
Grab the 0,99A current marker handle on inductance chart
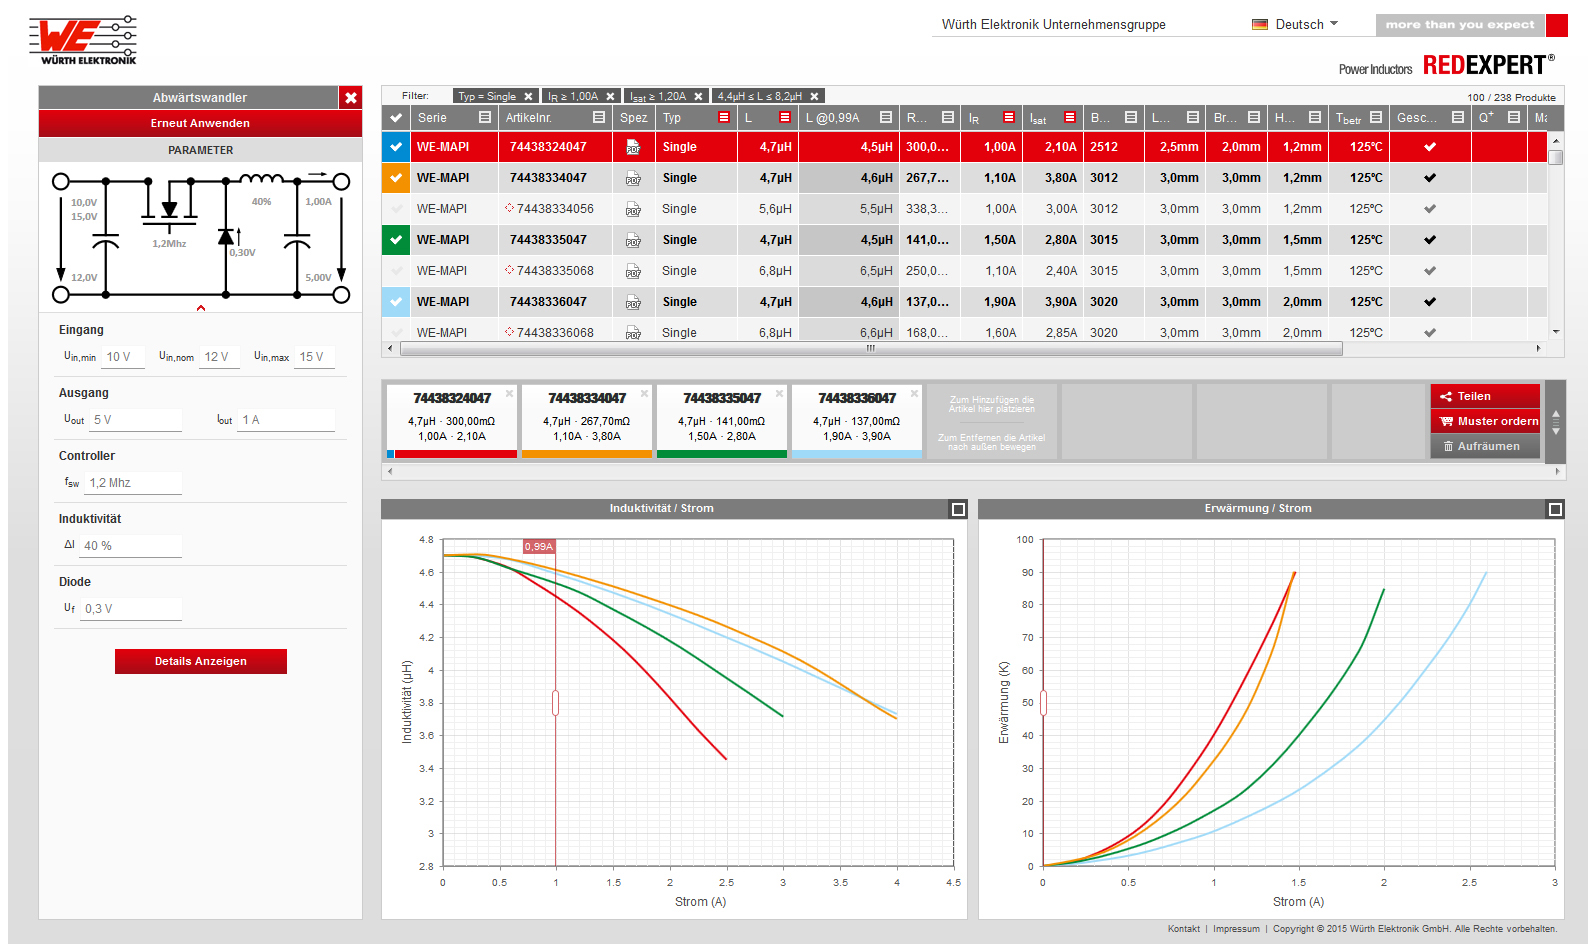click(556, 703)
